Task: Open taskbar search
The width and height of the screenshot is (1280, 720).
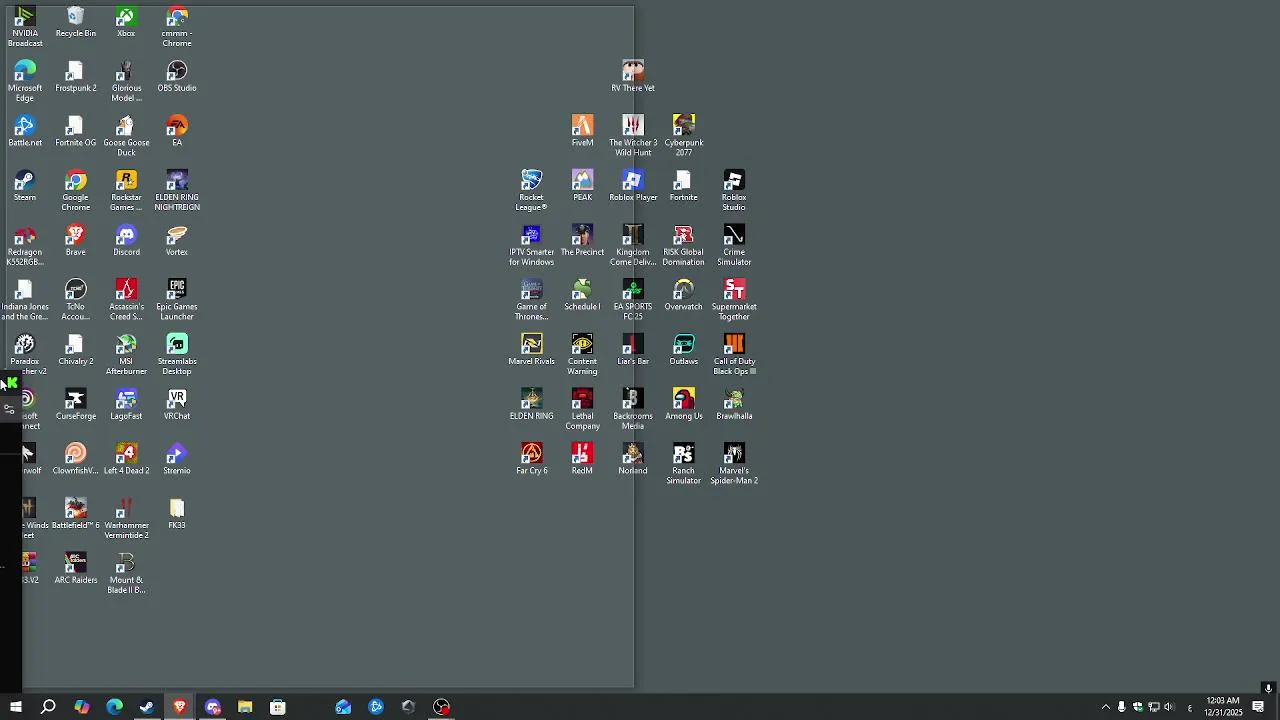Action: 48,707
